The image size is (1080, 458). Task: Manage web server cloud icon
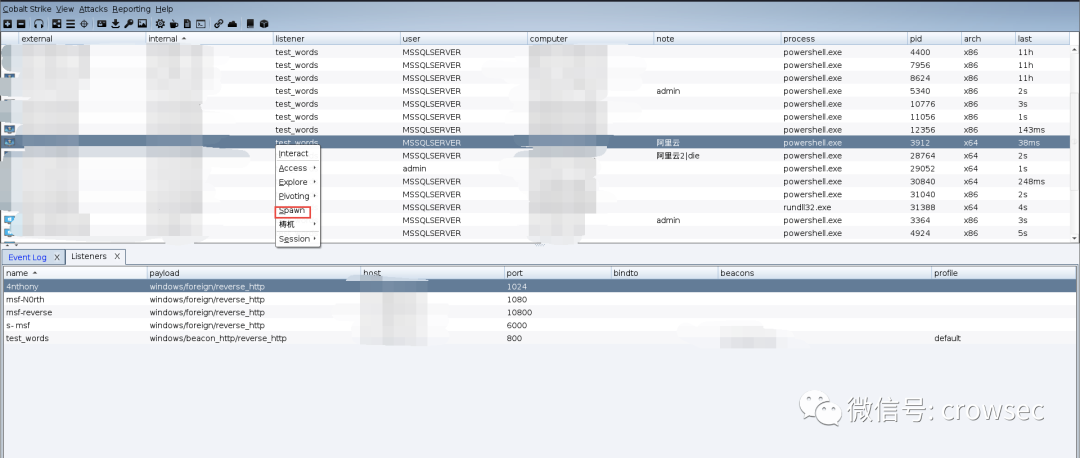(233, 23)
